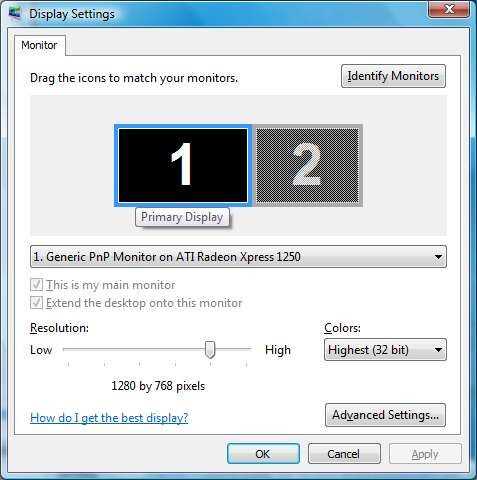Click the Identify Monitors button
The image size is (477, 480).
pyautogui.click(x=393, y=76)
